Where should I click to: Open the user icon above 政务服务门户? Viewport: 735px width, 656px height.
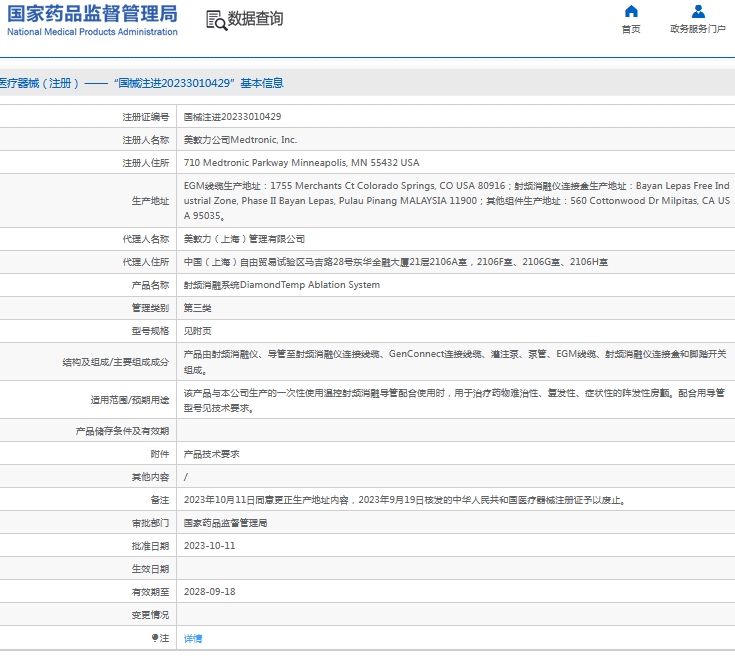tap(698, 11)
